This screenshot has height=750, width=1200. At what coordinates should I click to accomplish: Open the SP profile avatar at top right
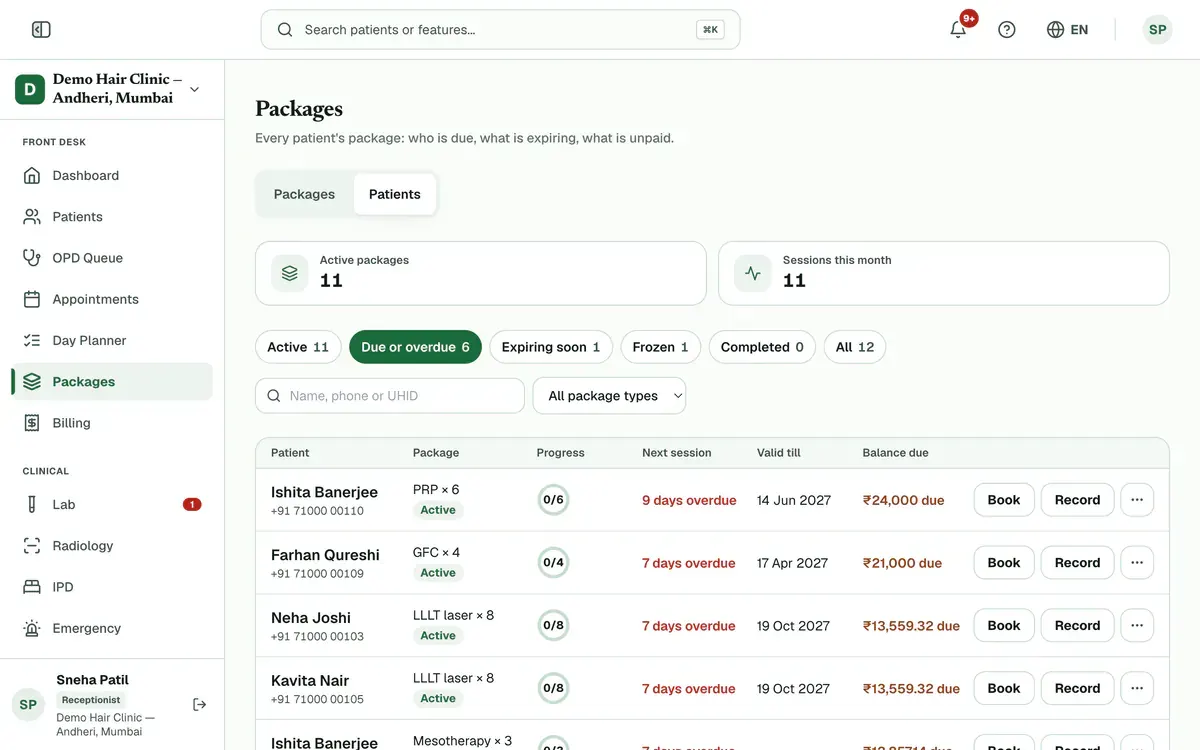pos(1157,30)
